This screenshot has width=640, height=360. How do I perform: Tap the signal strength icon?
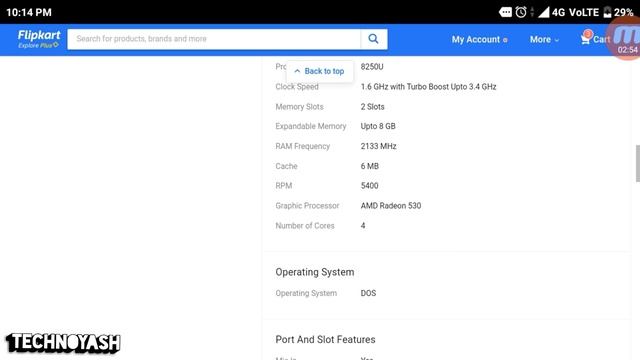[x=544, y=12]
